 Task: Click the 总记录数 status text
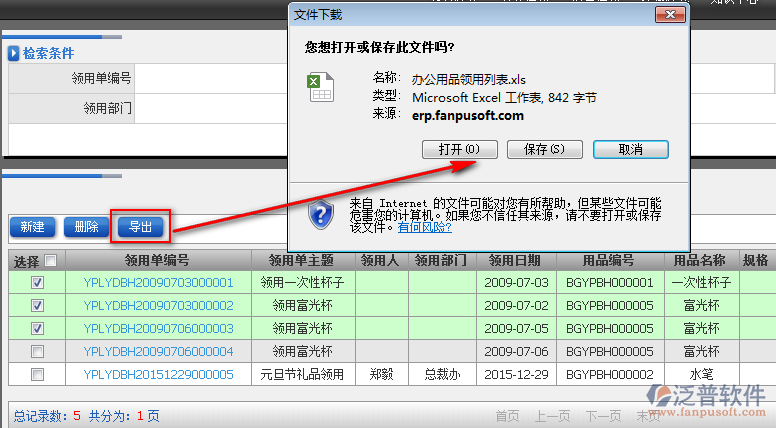pyautogui.click(x=40, y=416)
